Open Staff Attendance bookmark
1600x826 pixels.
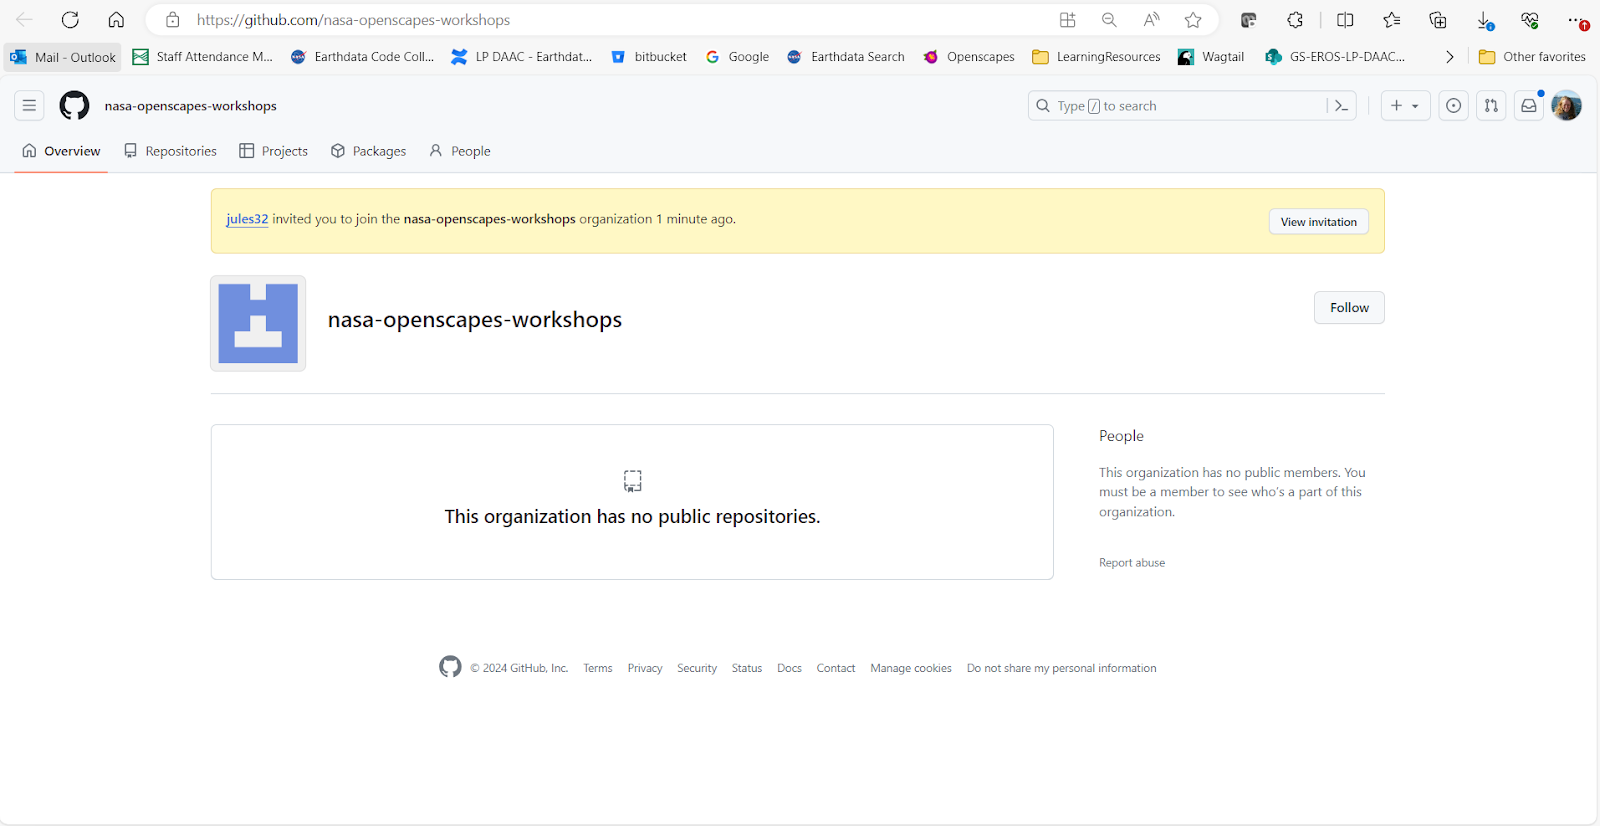point(203,57)
